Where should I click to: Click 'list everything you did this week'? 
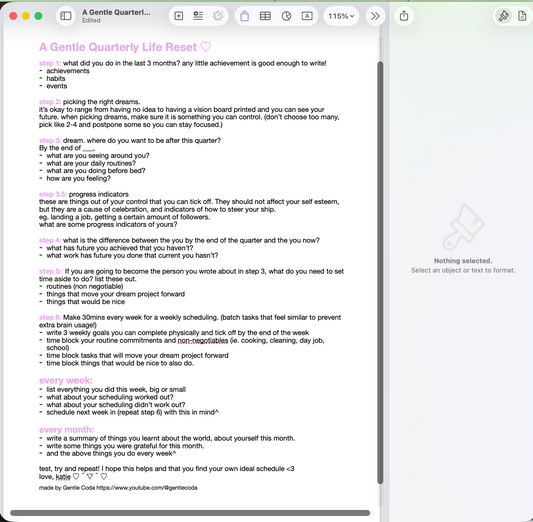pos(116,389)
